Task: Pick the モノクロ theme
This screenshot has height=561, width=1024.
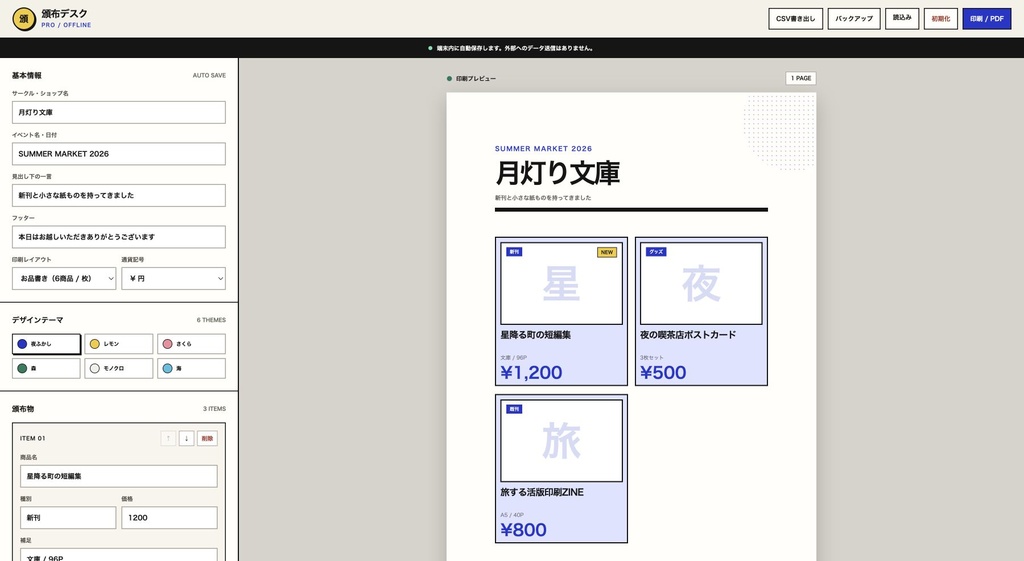Action: (119, 368)
